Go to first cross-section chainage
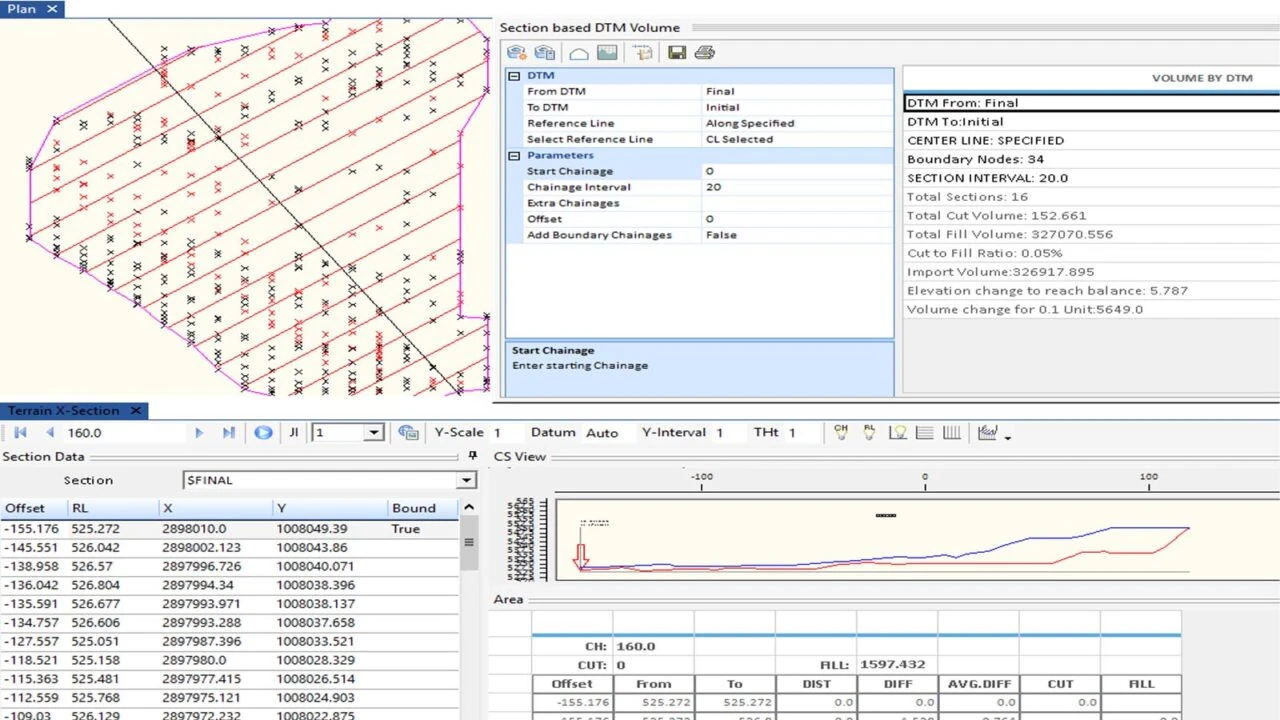Image resolution: width=1280 pixels, height=720 pixels. (20, 433)
